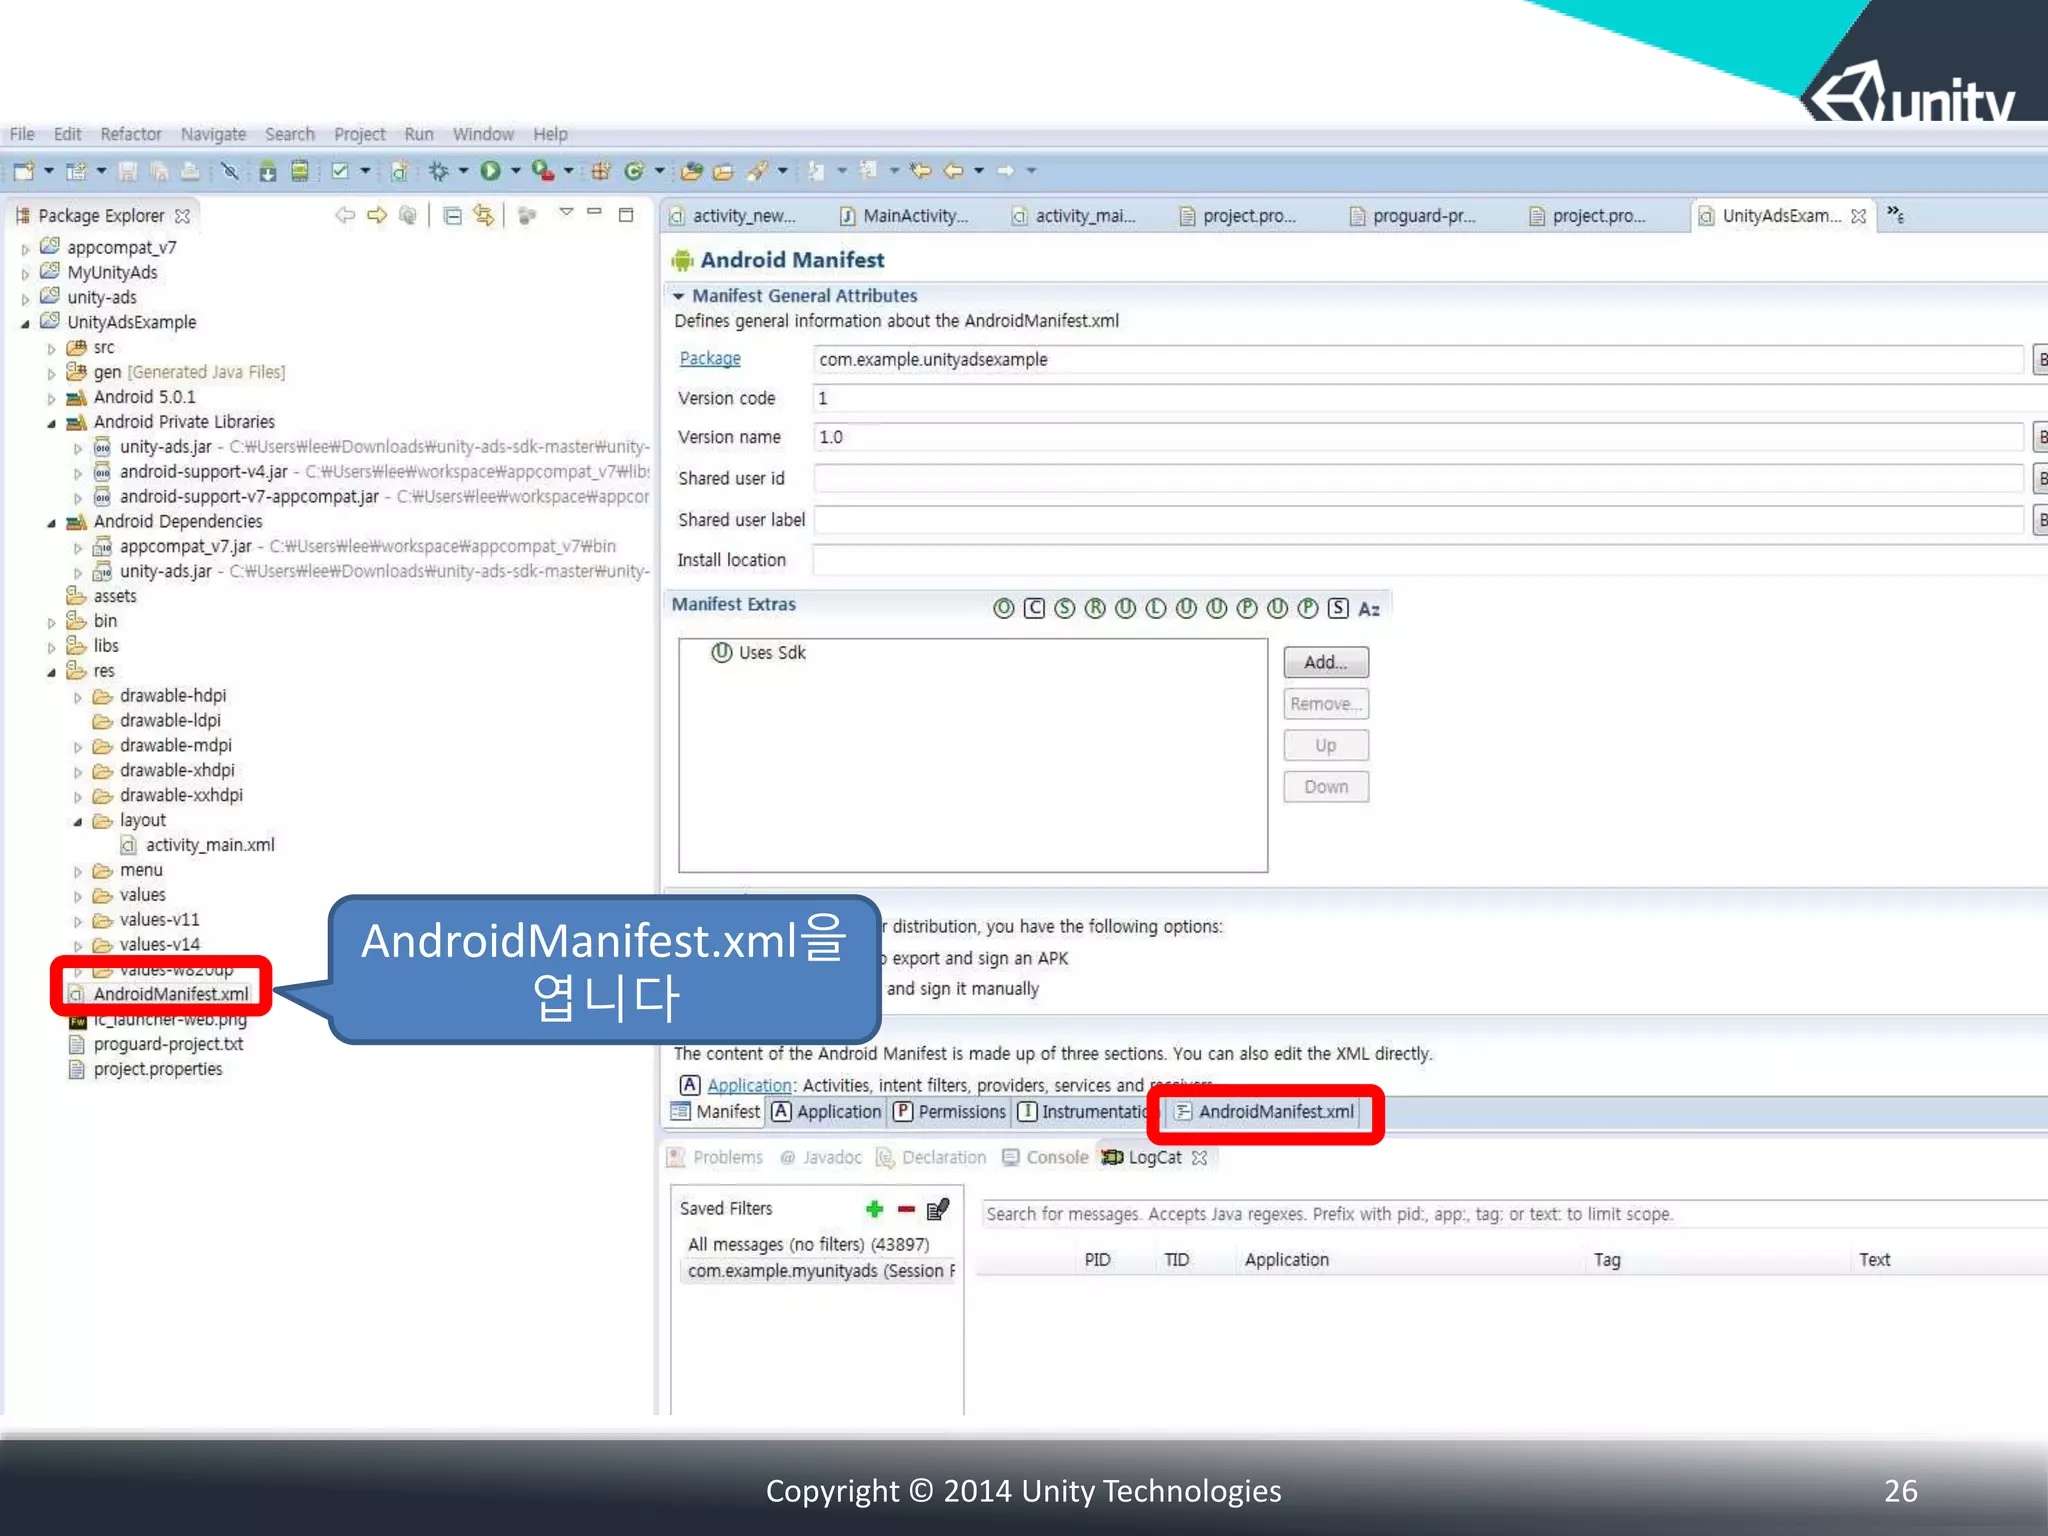
Task: Click the Add... button
Action: pyautogui.click(x=1325, y=662)
